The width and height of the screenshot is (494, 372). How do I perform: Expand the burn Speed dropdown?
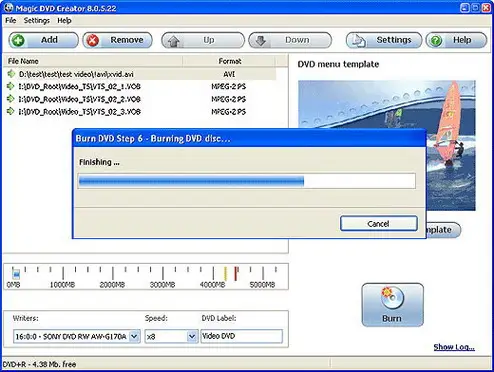click(192, 336)
